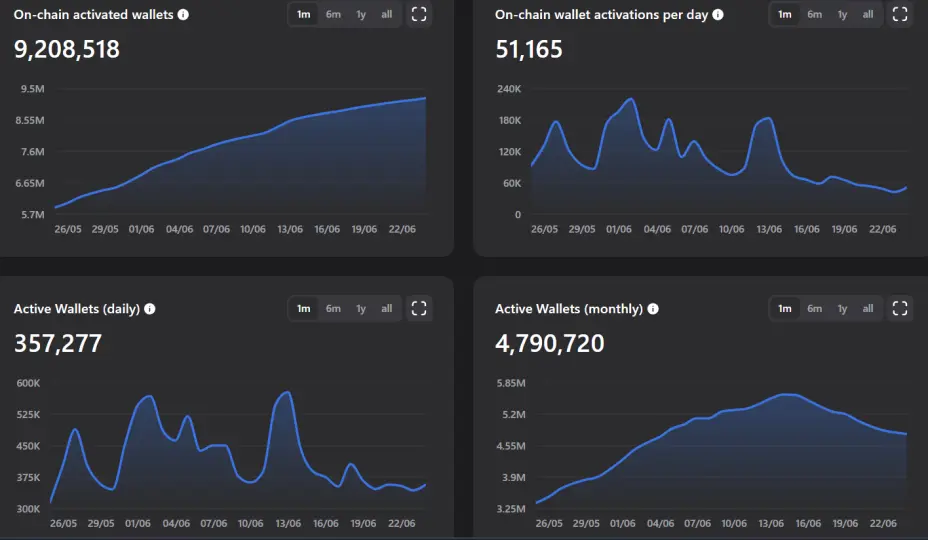This screenshot has width=928, height=540.
Task: Select 6m range for On-chain activated wallets
Action: 333,14
